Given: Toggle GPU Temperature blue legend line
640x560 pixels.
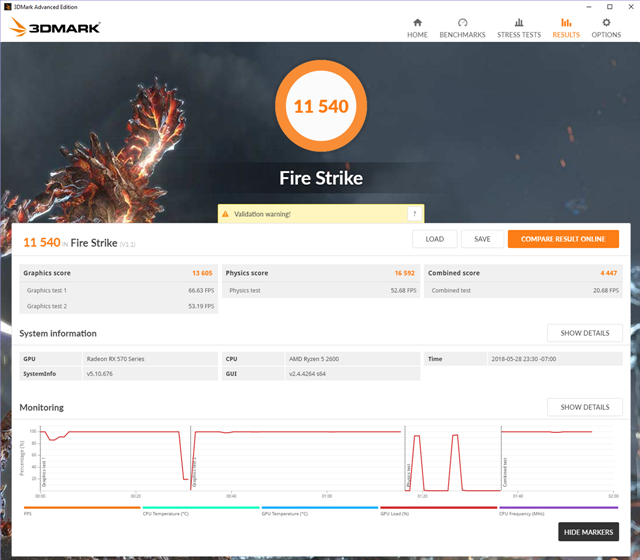Looking at the screenshot, I should 320,508.
